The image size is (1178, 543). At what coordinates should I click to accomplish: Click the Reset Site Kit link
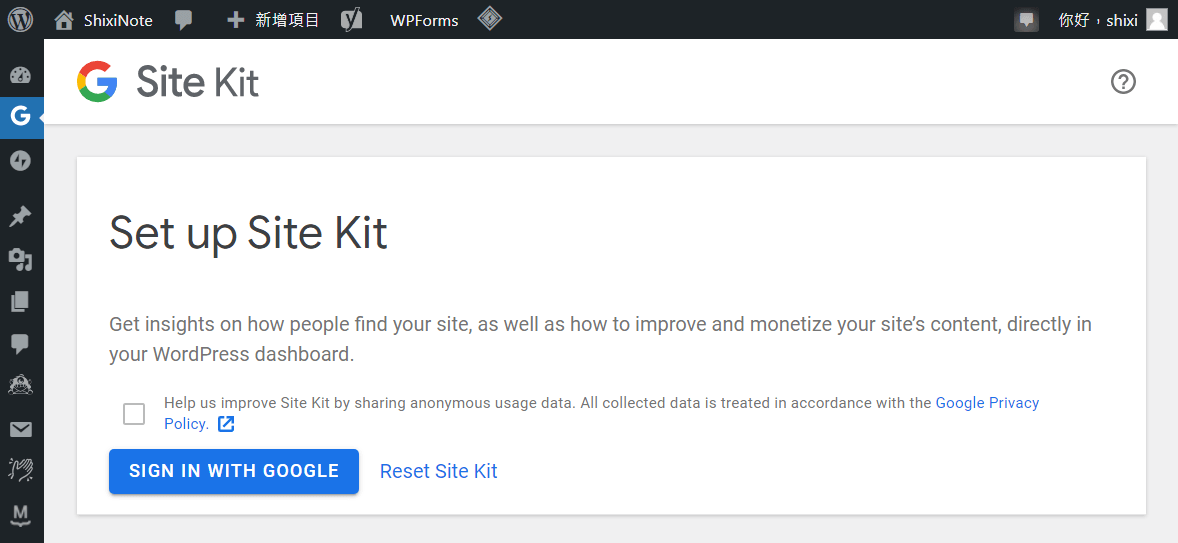[x=439, y=472]
